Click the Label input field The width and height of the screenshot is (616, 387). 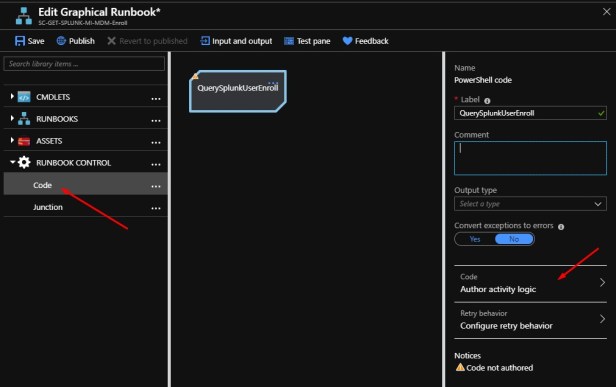pyautogui.click(x=530, y=113)
